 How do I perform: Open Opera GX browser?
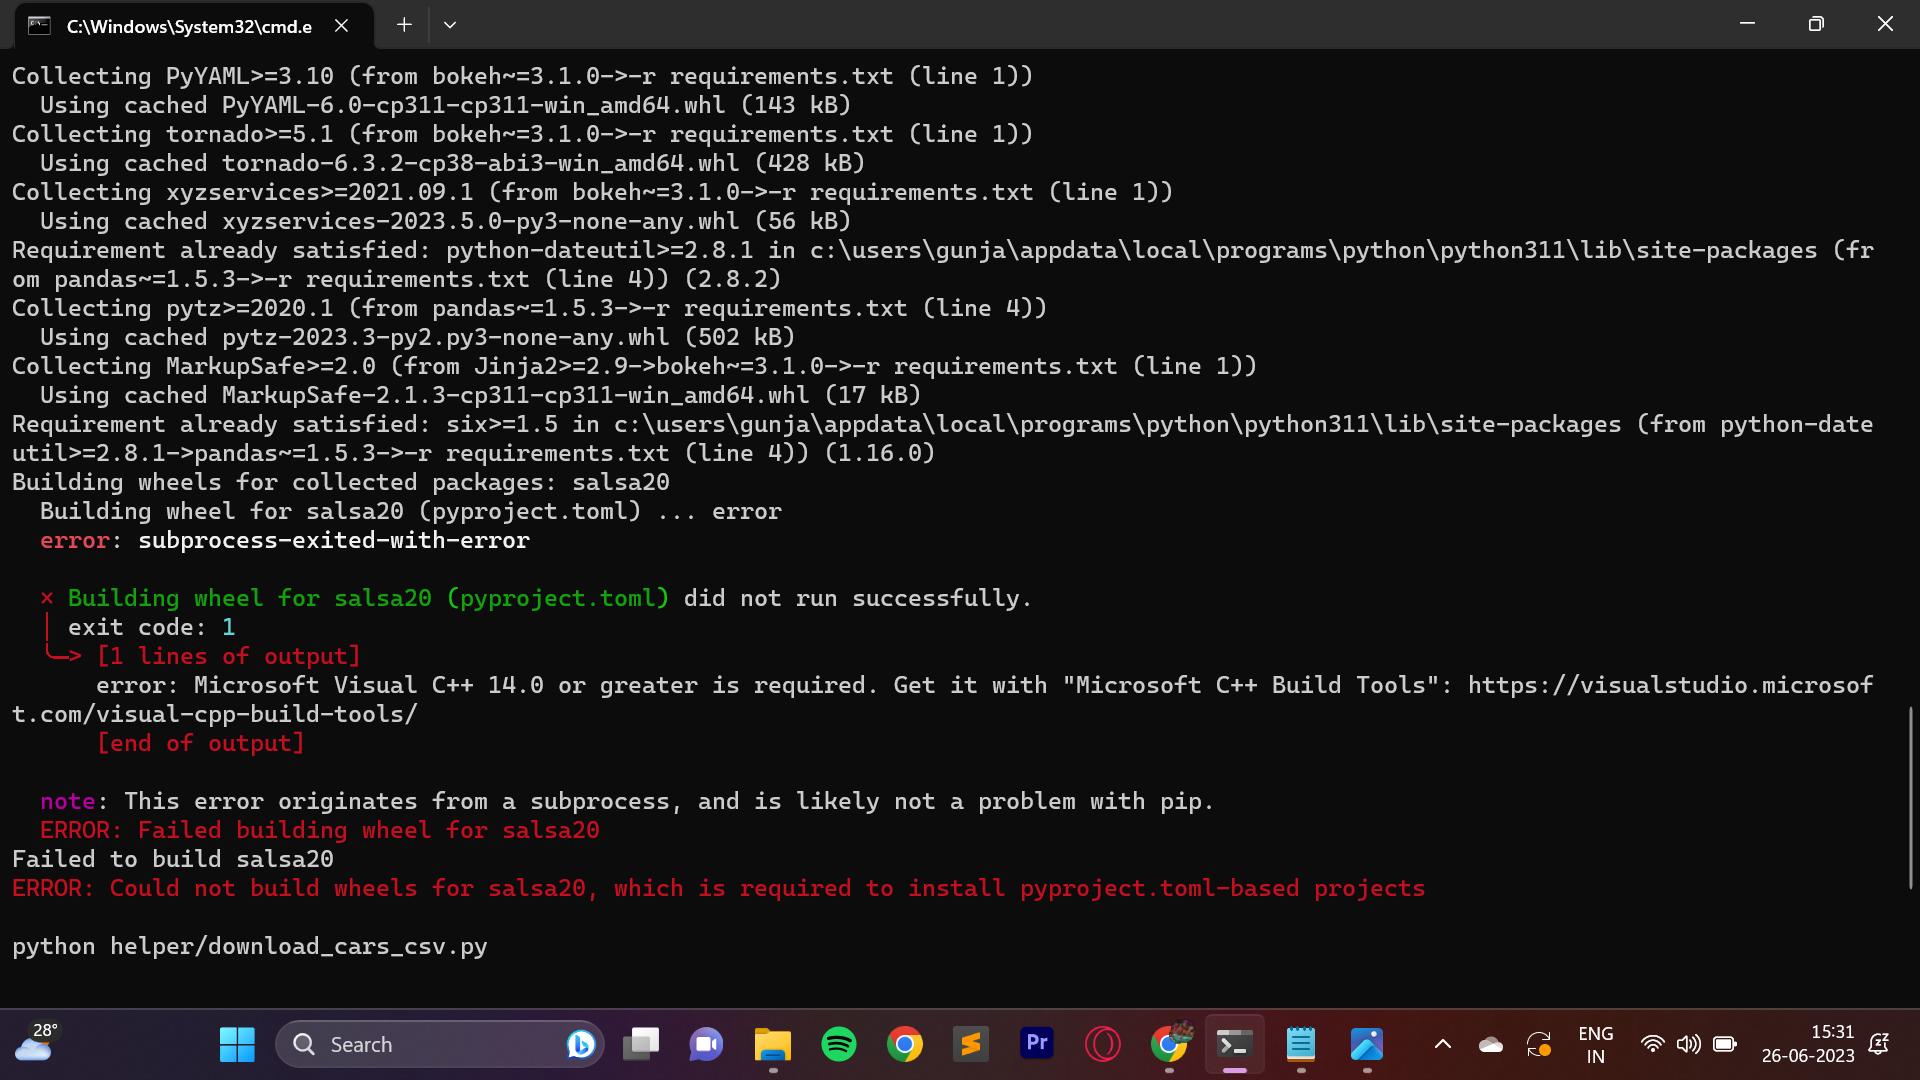click(1103, 1043)
